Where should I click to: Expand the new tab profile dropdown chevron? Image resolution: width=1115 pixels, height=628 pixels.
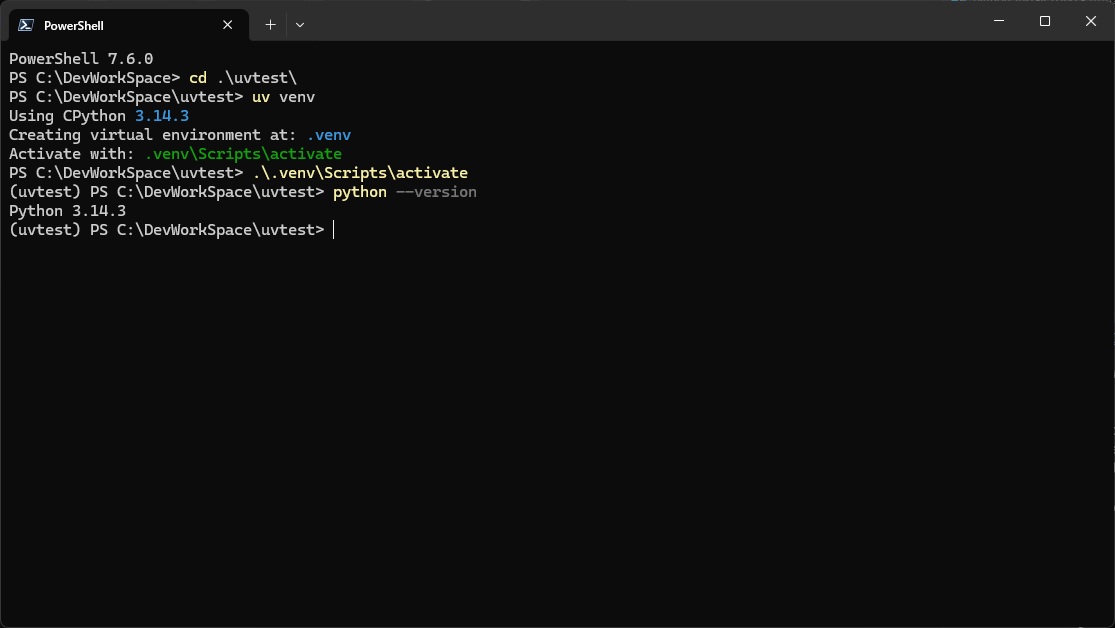pyautogui.click(x=300, y=25)
